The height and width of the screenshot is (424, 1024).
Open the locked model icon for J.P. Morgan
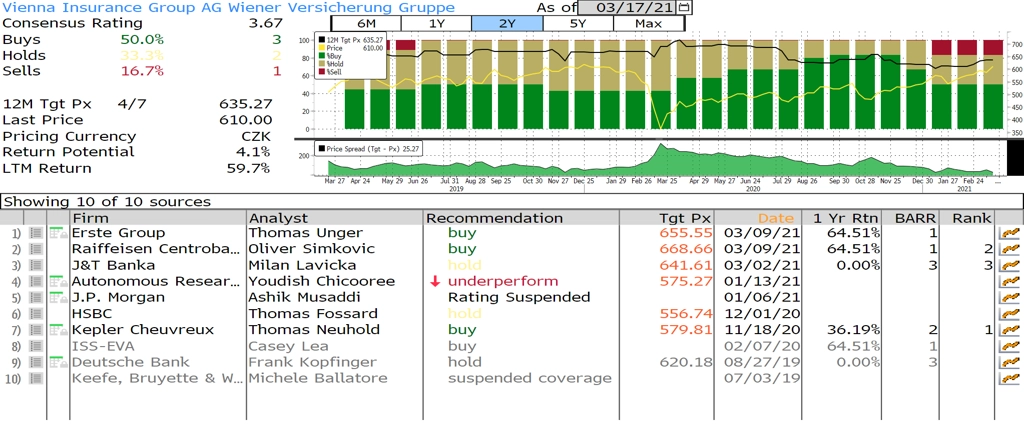59,297
